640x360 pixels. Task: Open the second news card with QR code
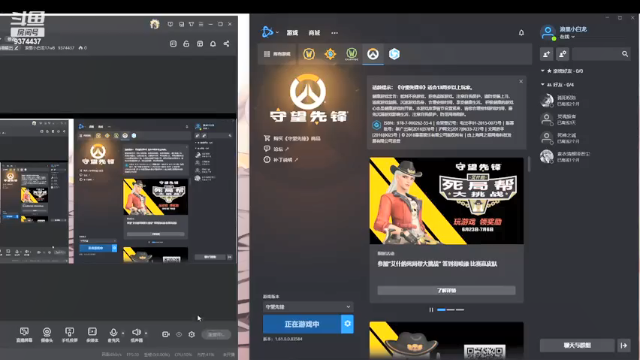[447, 341]
